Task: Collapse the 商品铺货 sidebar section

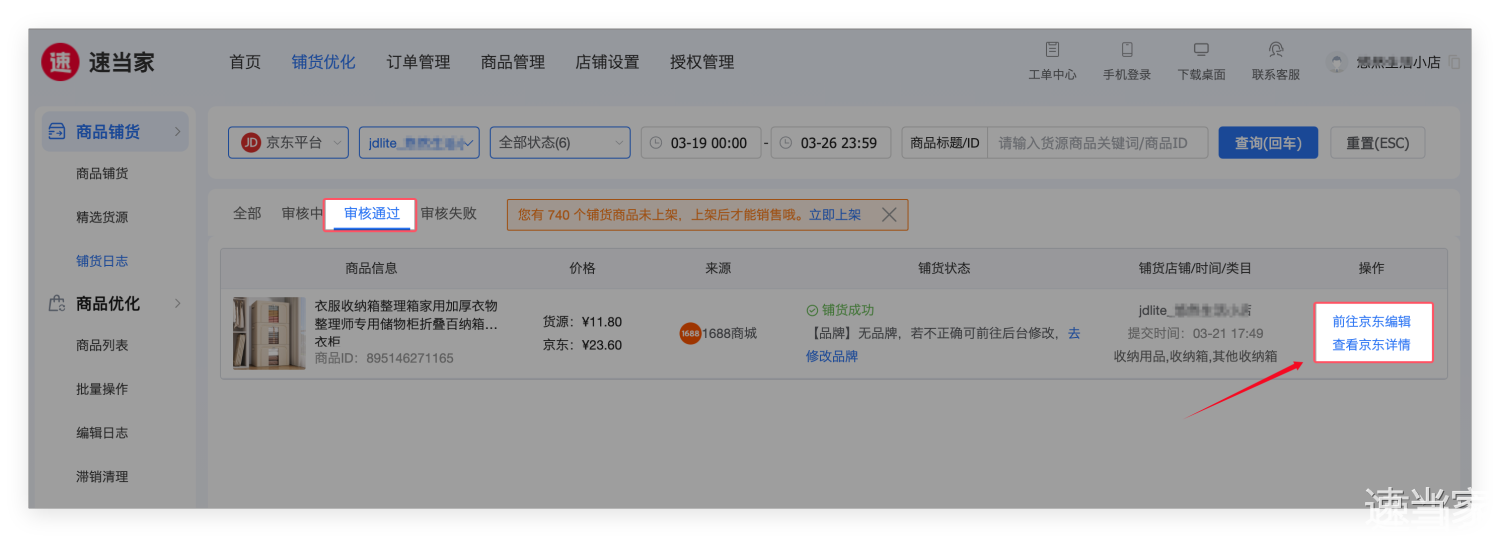Action: coord(177,132)
